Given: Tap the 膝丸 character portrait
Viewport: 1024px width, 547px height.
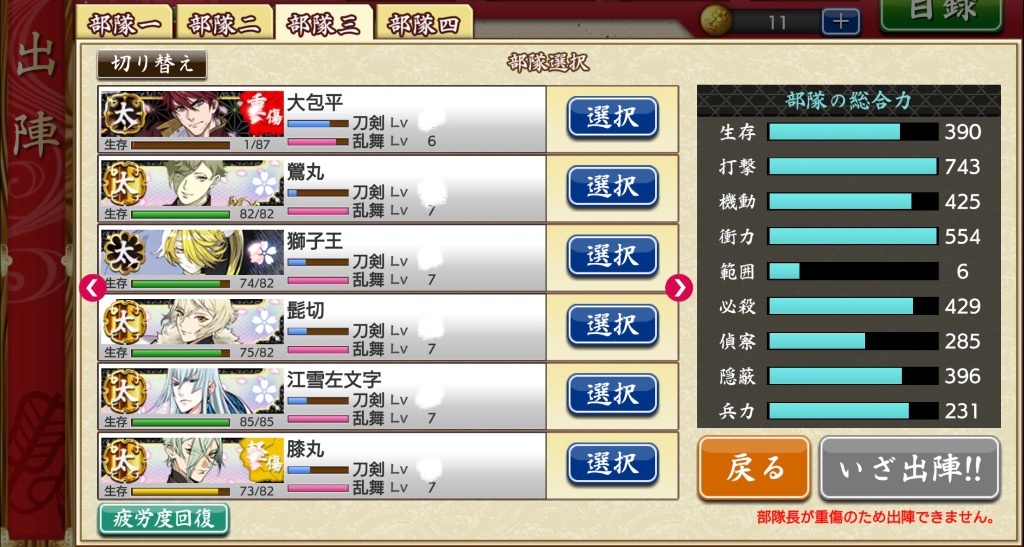Looking at the screenshot, I should (193, 460).
